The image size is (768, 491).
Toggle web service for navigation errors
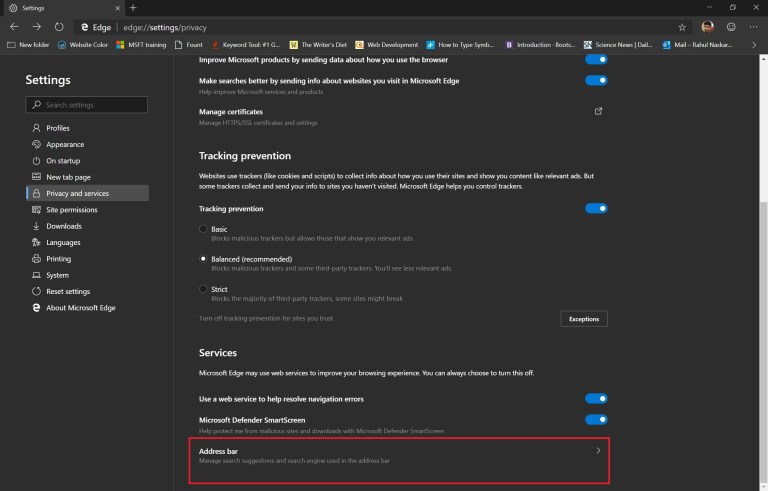pos(596,398)
